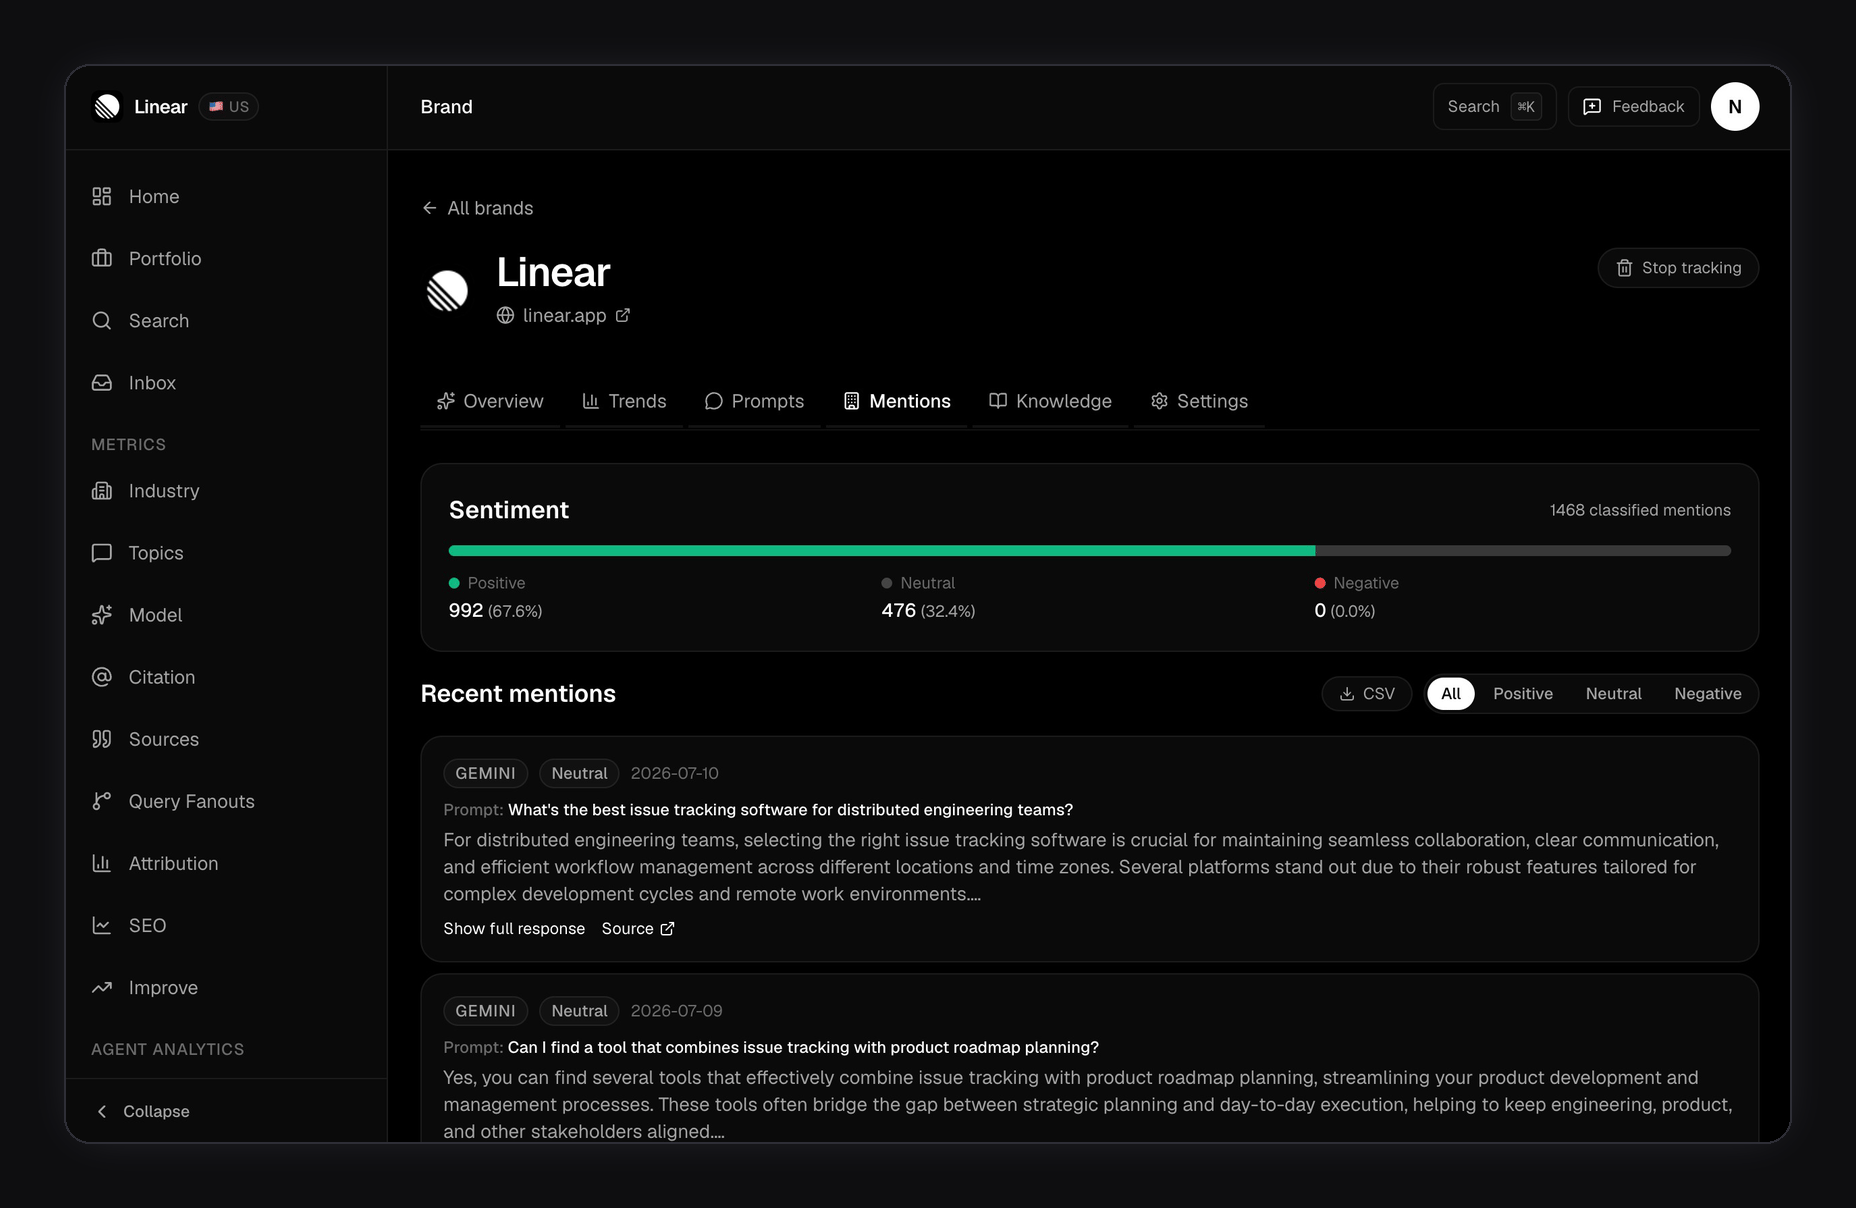This screenshot has height=1208, width=1856.
Task: Click the GEMINI tag on the 2026-07-09 mention
Action: coord(486,1011)
